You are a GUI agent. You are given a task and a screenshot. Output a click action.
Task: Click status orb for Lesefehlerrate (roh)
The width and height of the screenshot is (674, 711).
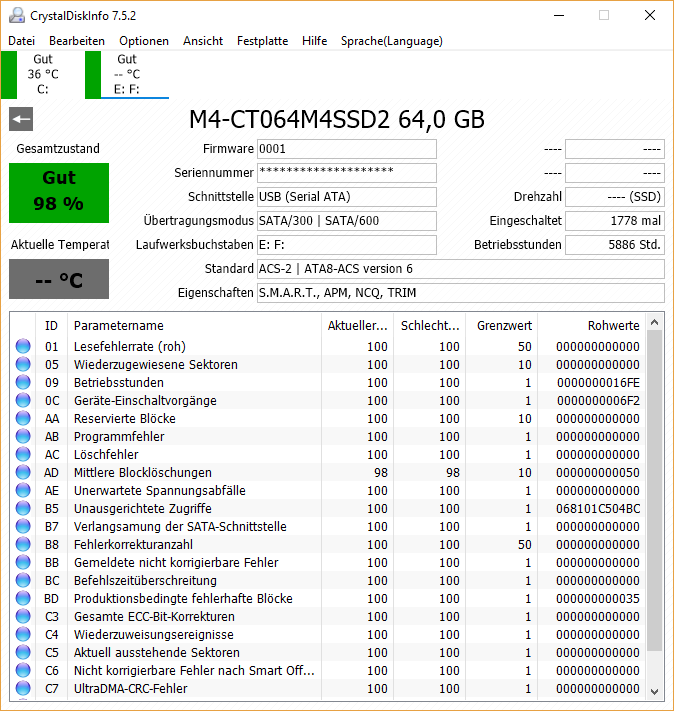point(23,346)
